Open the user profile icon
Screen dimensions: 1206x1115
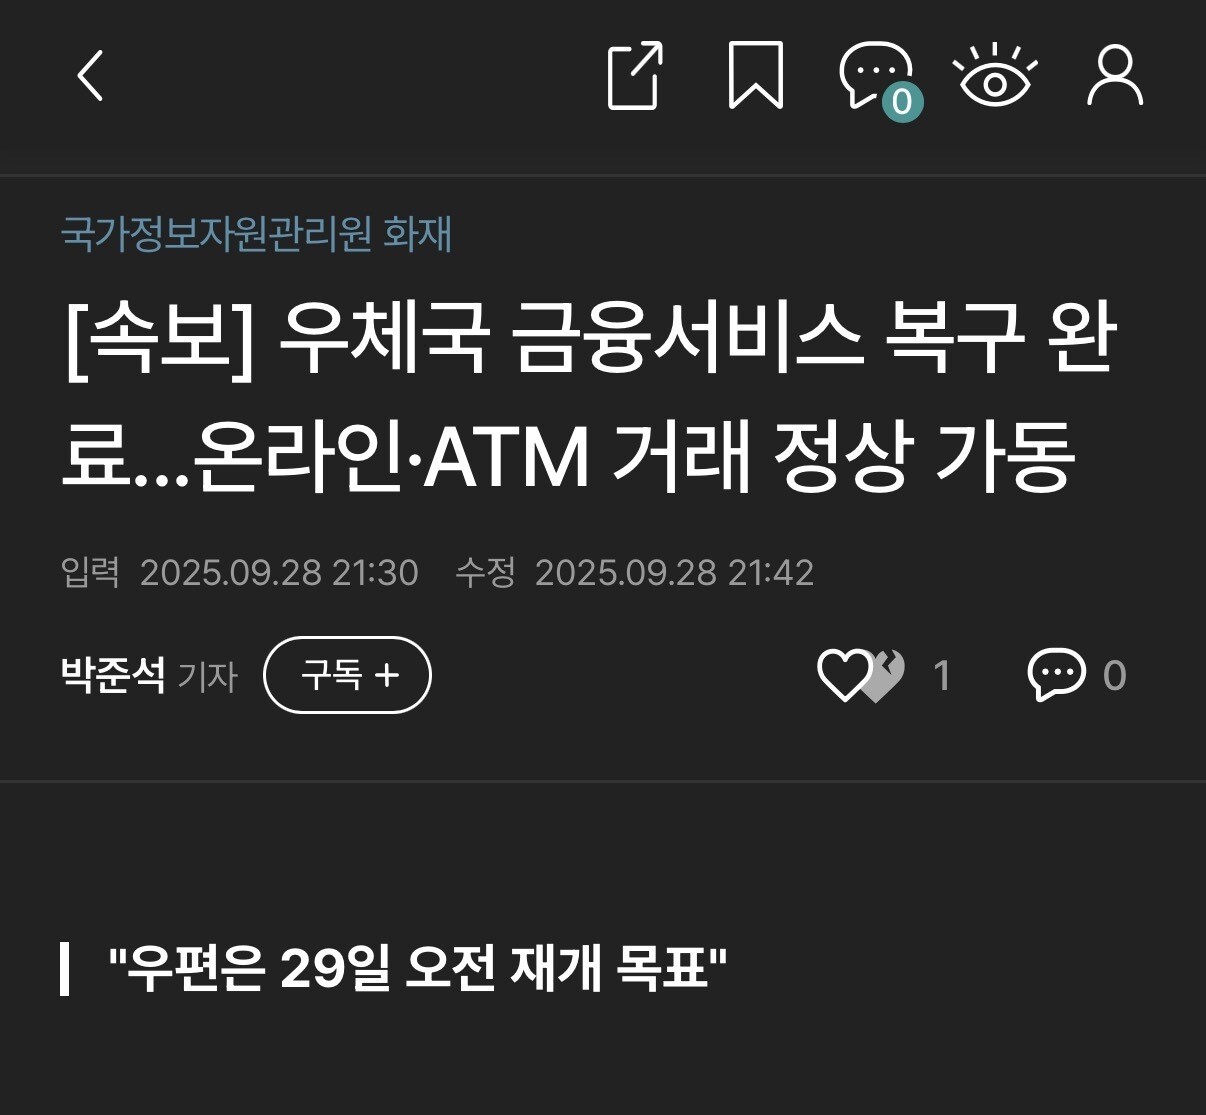(1115, 75)
